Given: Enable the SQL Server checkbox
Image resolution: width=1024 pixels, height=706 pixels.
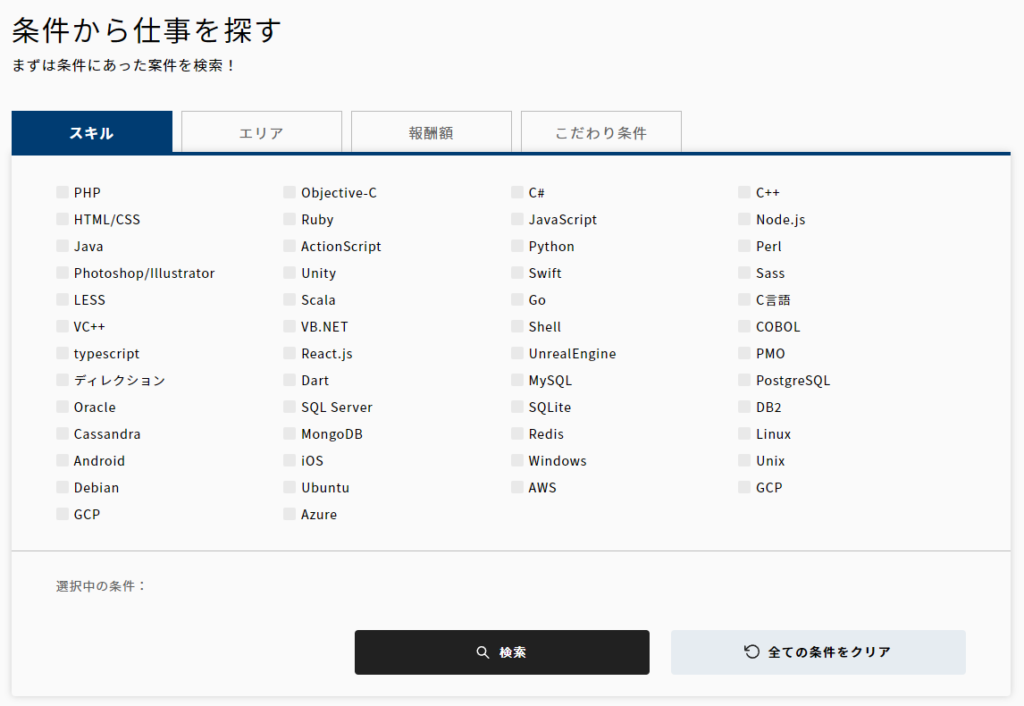Looking at the screenshot, I should [x=289, y=406].
